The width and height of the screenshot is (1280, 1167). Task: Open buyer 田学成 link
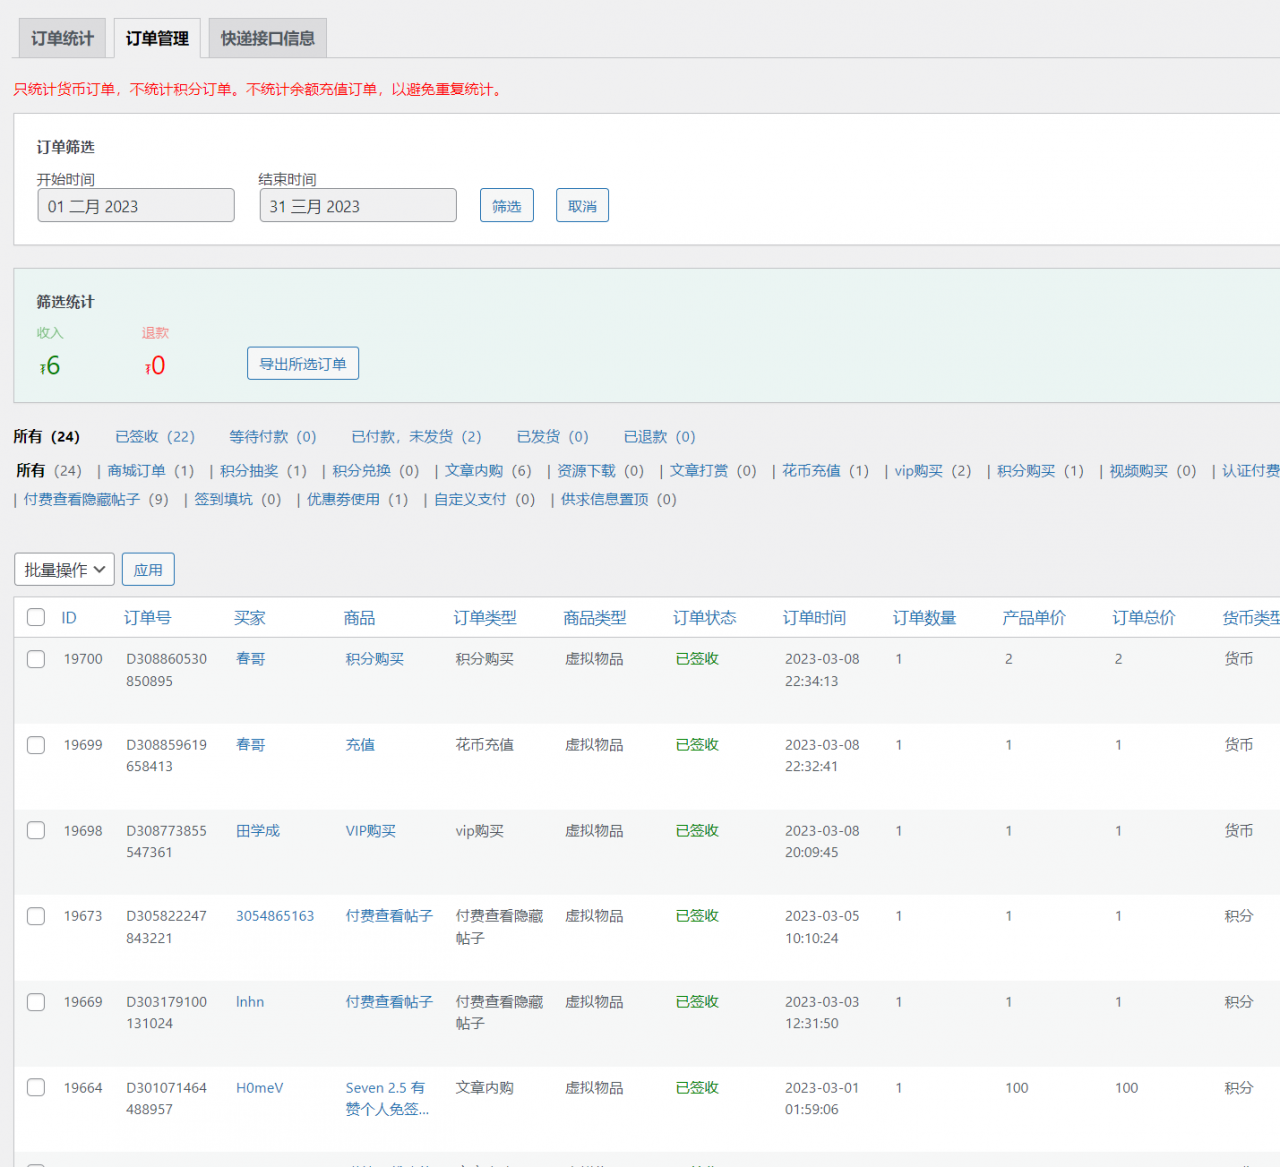tap(258, 831)
